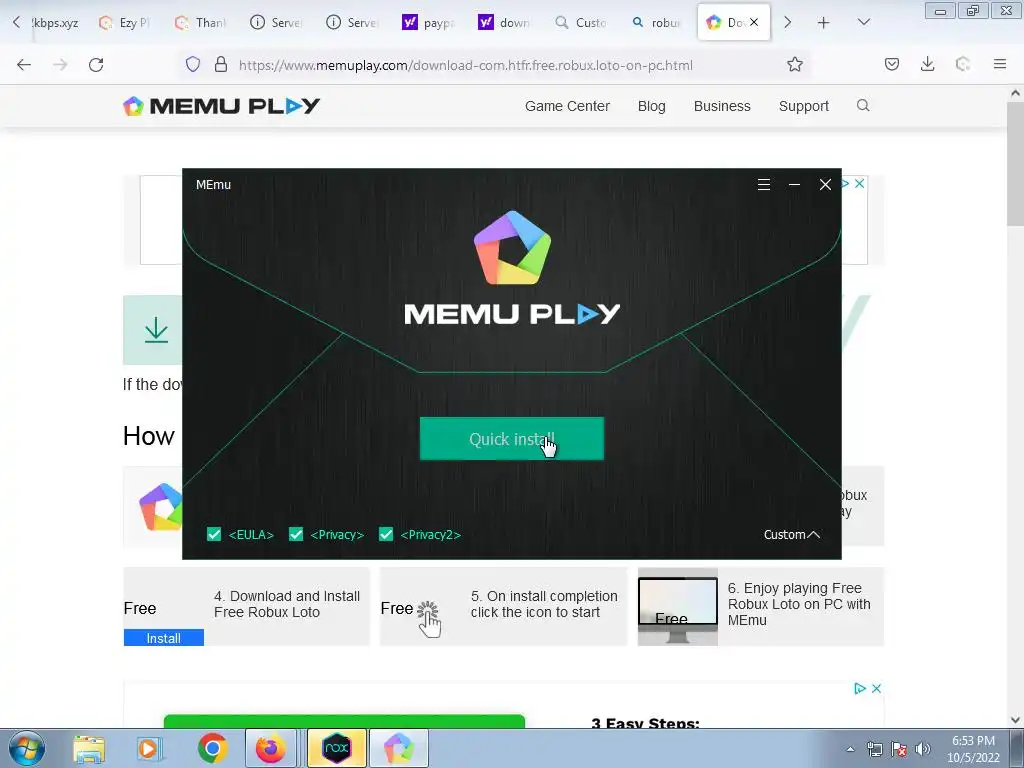Image resolution: width=1024 pixels, height=768 pixels.
Task: Go back with the browser back arrow
Action: coord(24,65)
